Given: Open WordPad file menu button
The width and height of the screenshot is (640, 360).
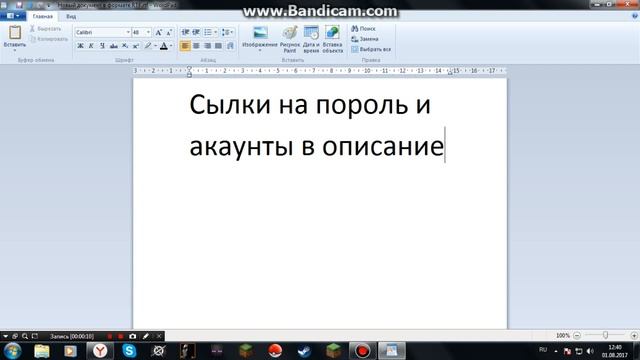Looking at the screenshot, I should click(x=13, y=16).
